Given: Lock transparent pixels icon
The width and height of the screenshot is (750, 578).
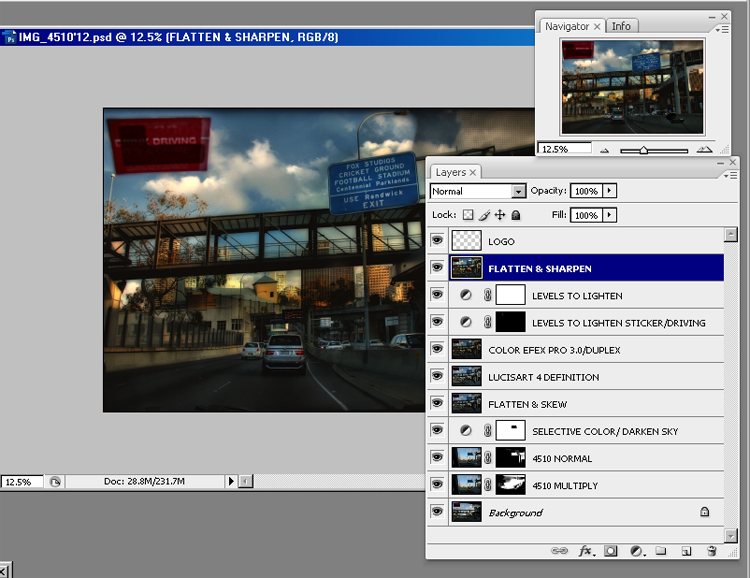Looking at the screenshot, I should 468,215.
